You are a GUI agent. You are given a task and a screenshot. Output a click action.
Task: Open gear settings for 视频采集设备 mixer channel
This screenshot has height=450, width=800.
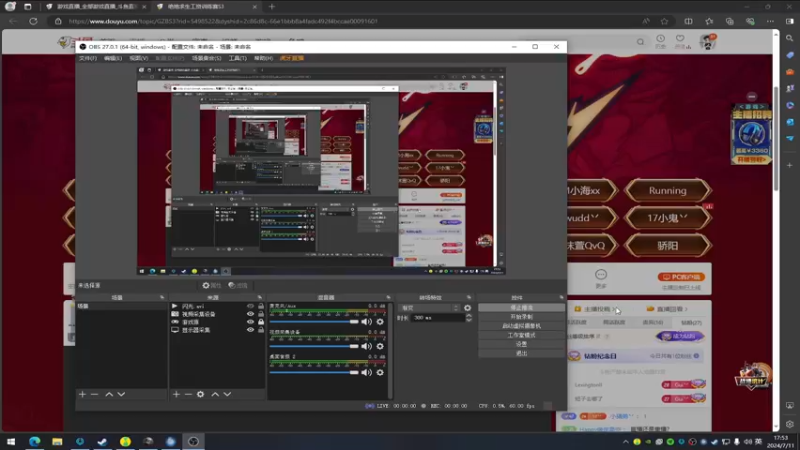click(380, 346)
